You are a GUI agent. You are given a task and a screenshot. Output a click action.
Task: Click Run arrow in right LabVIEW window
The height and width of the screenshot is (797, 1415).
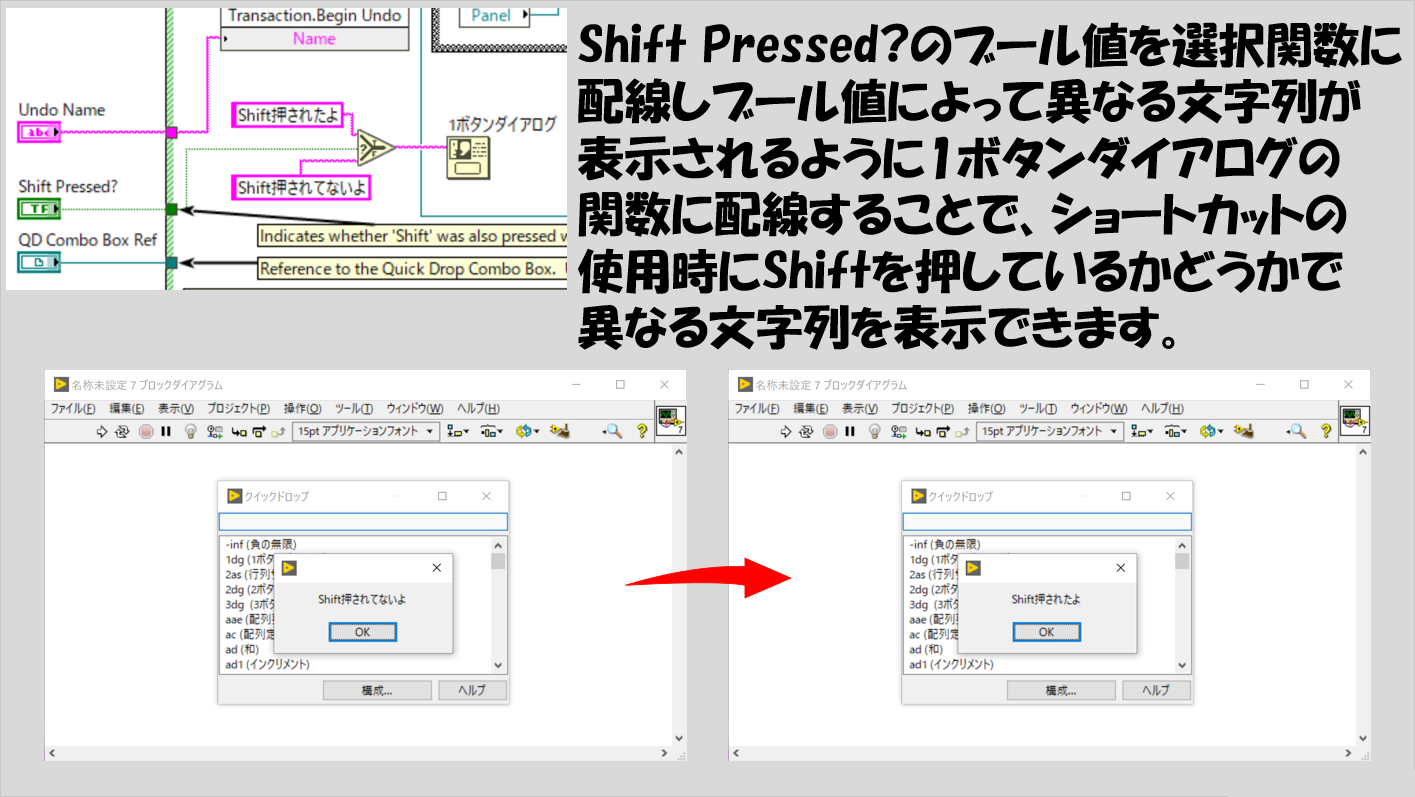click(785, 431)
